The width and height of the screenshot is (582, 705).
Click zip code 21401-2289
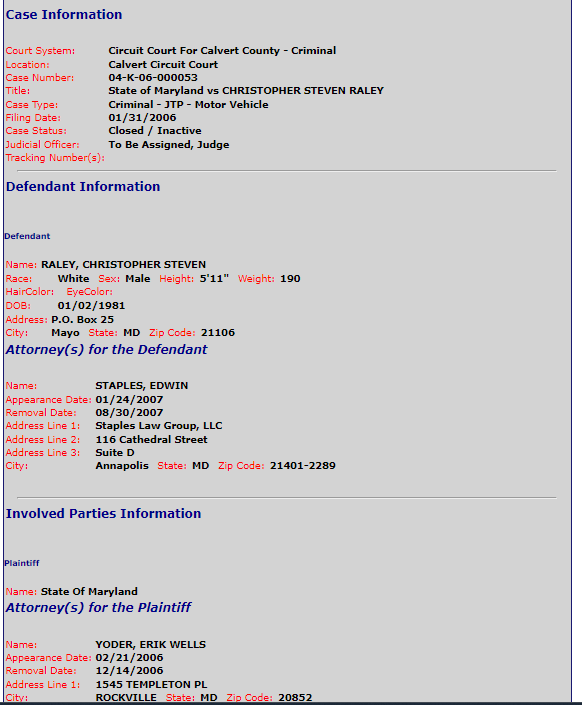(x=303, y=465)
